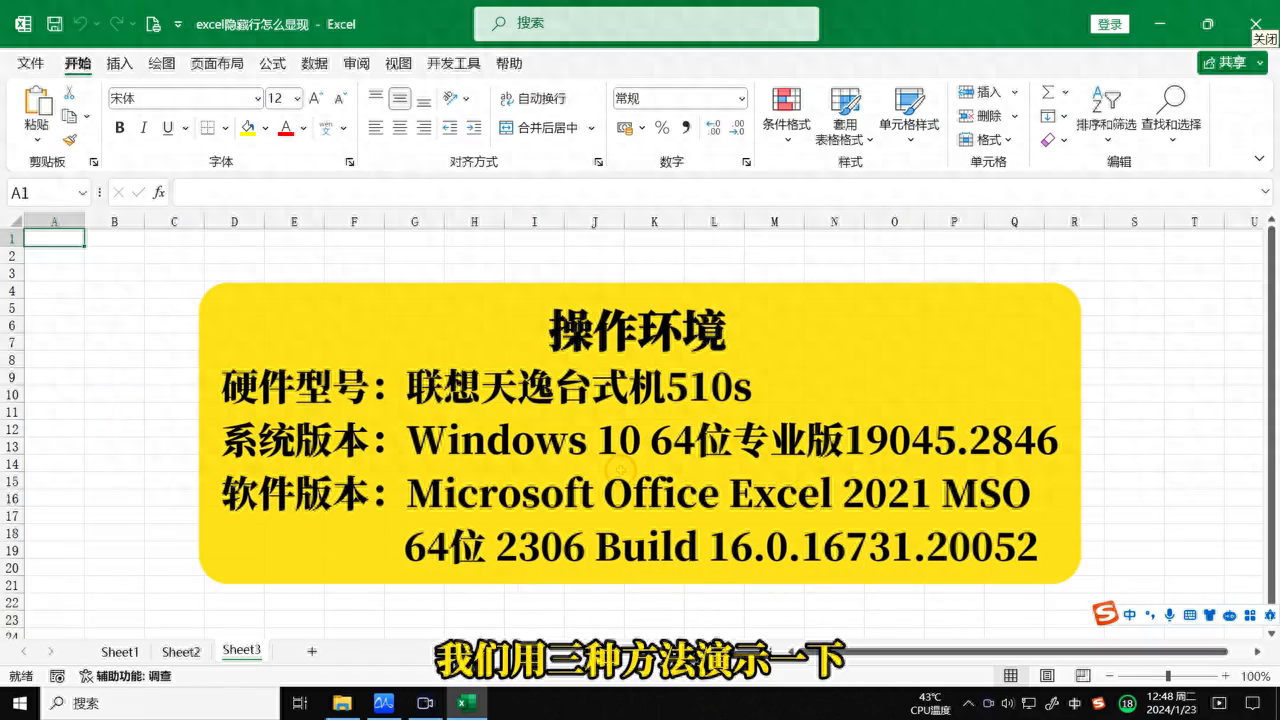The width and height of the screenshot is (1280, 720).
Task: Add a new sheet with plus button
Action: tap(312, 651)
